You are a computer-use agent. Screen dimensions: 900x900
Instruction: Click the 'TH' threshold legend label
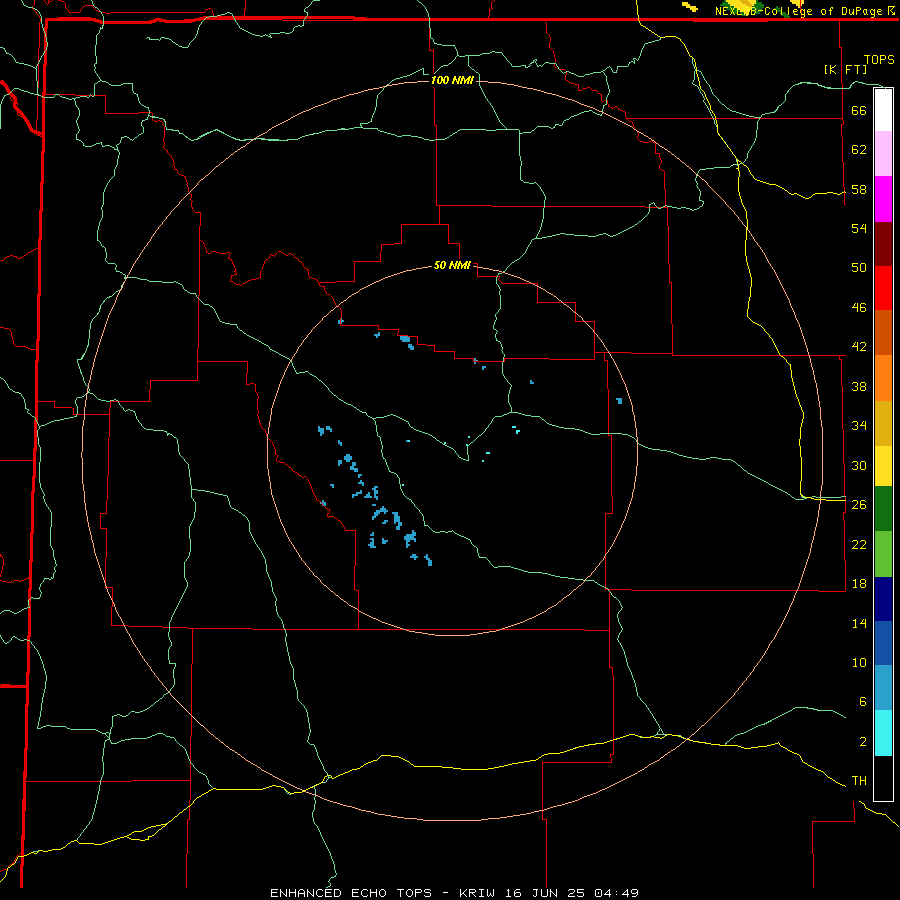click(859, 781)
